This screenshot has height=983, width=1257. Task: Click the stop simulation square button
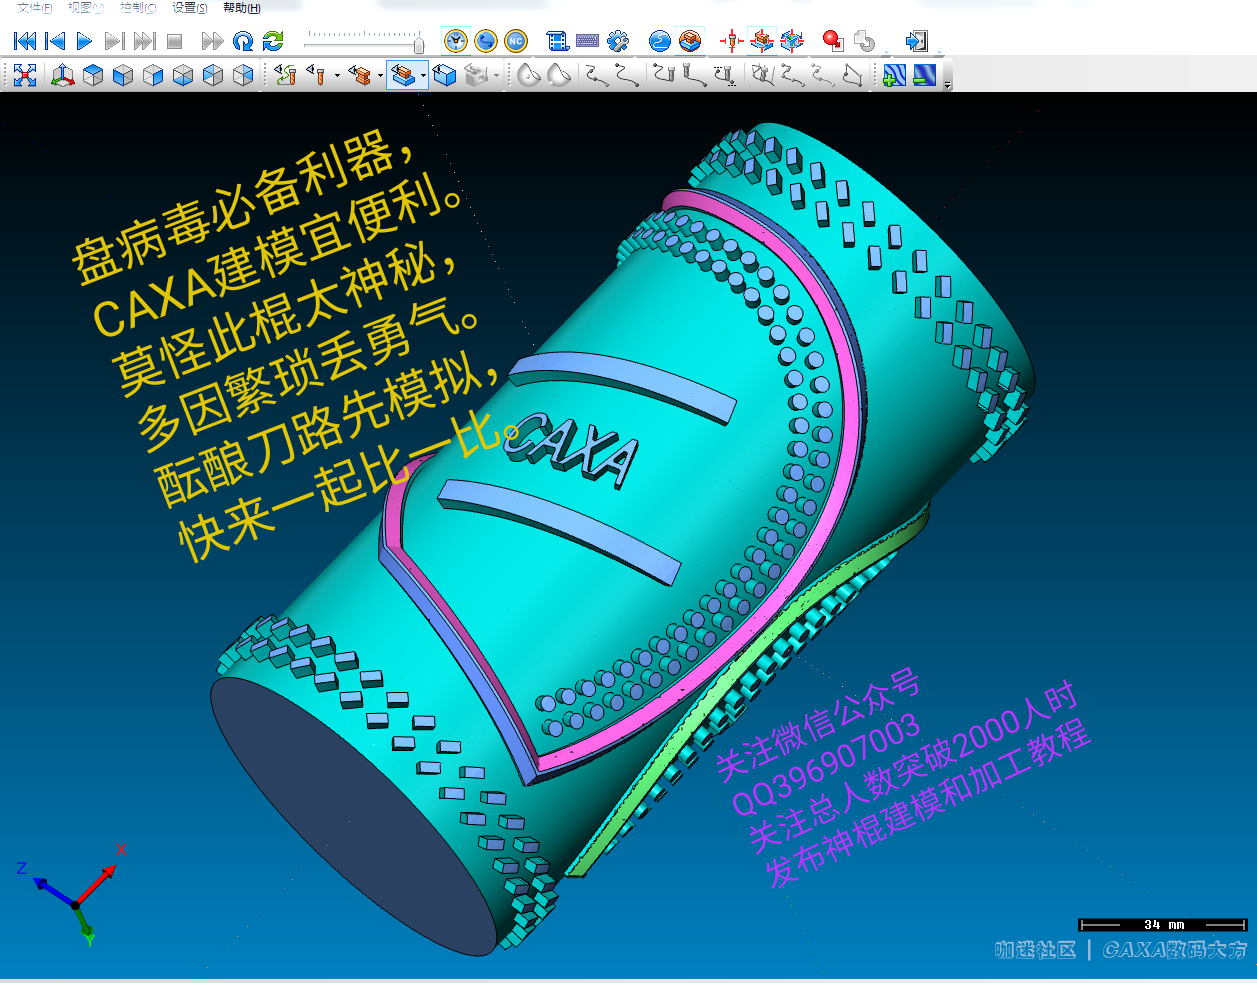click(x=175, y=41)
